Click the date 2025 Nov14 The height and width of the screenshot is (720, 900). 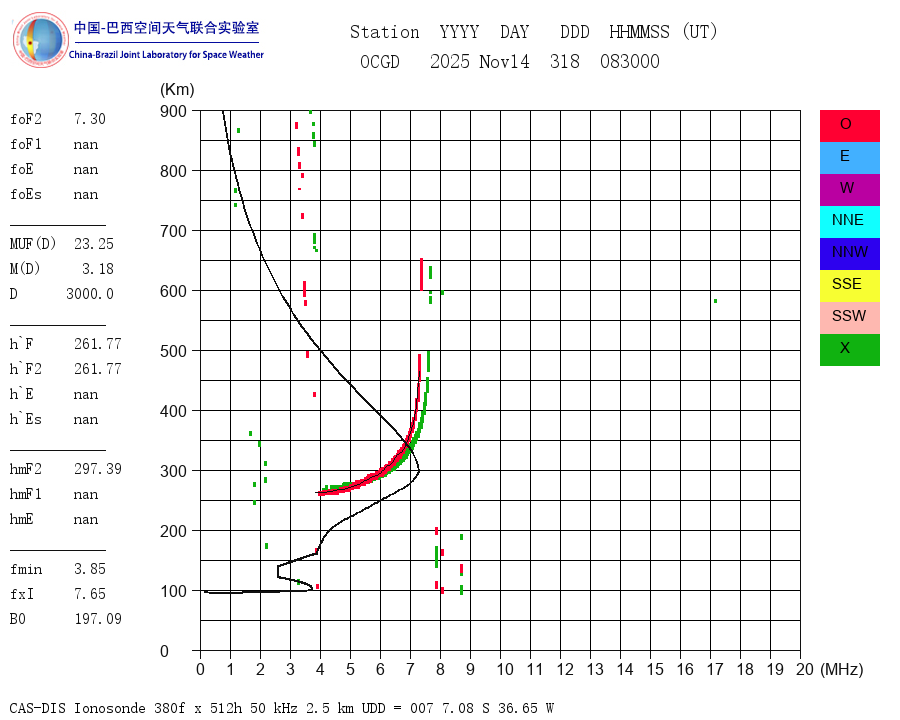pyautogui.click(x=480, y=61)
